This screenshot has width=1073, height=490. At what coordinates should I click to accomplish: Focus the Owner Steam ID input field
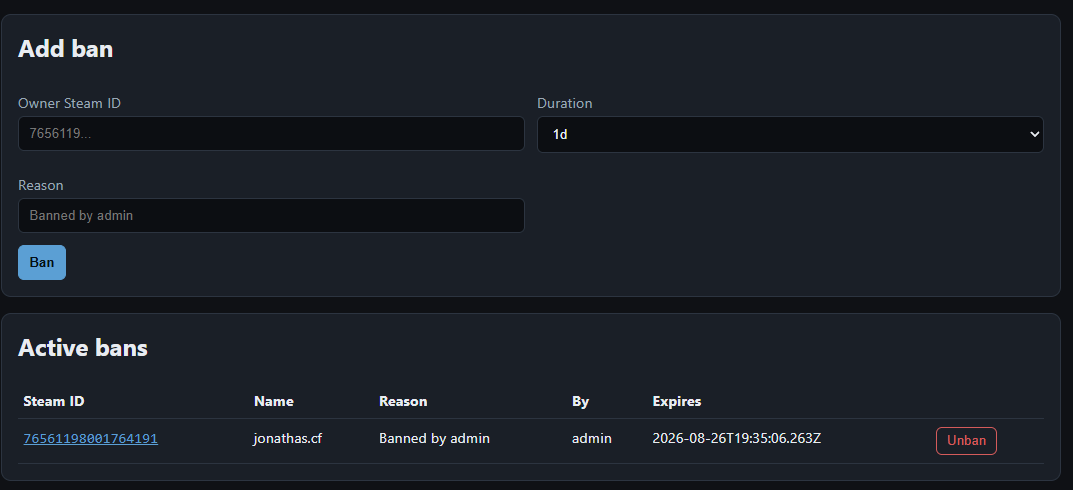[271, 133]
